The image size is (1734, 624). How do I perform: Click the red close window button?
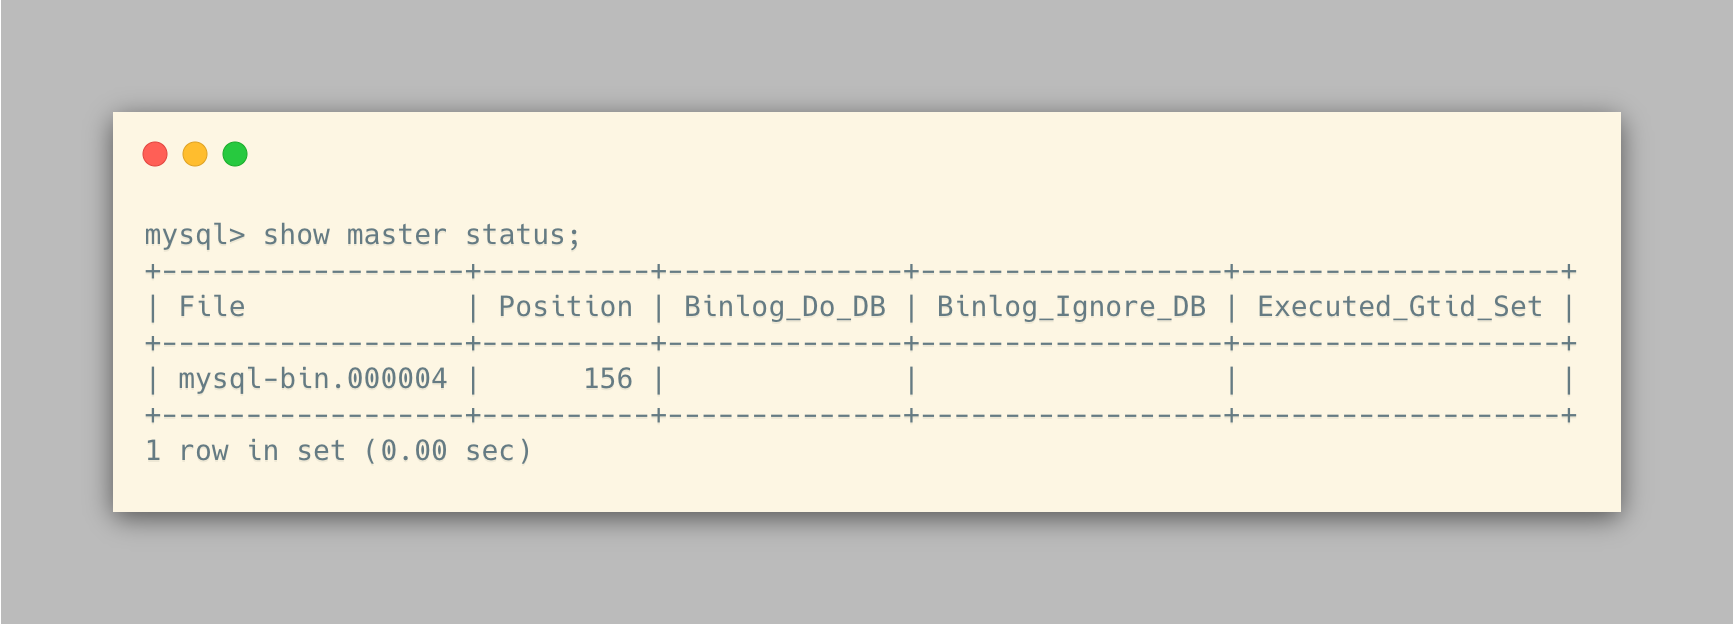155,154
